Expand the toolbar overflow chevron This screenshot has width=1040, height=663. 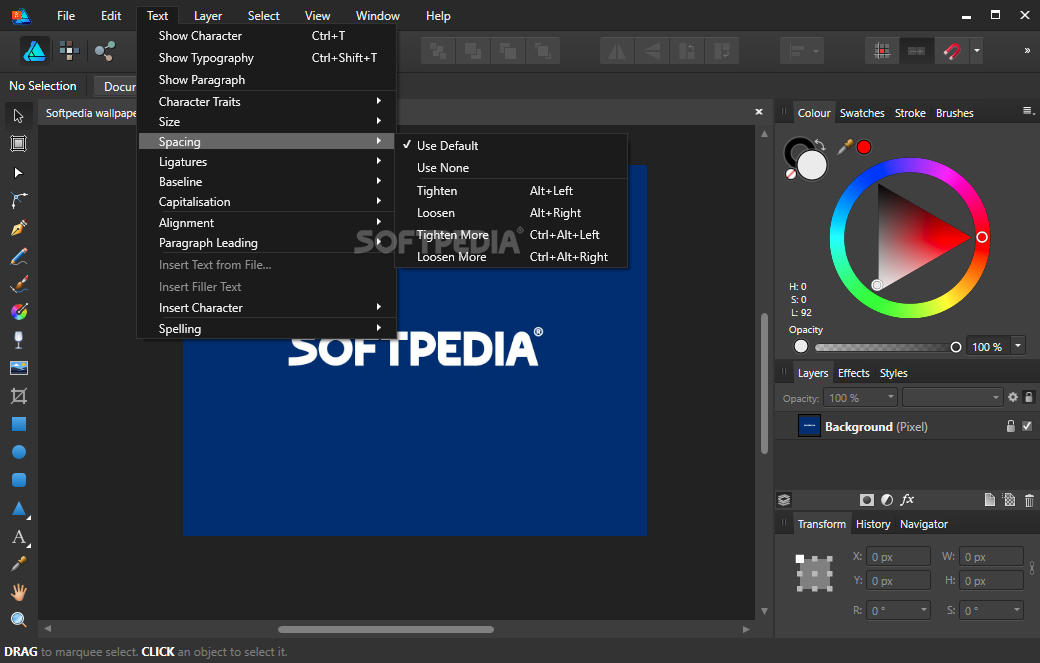pos(1027,50)
